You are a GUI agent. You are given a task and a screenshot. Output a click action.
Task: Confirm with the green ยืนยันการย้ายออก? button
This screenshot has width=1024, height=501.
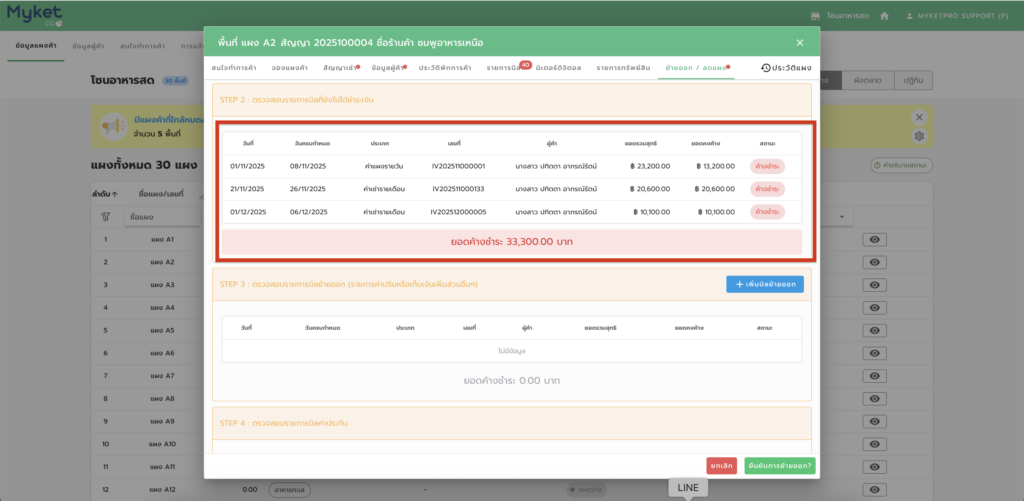pyautogui.click(x=779, y=466)
